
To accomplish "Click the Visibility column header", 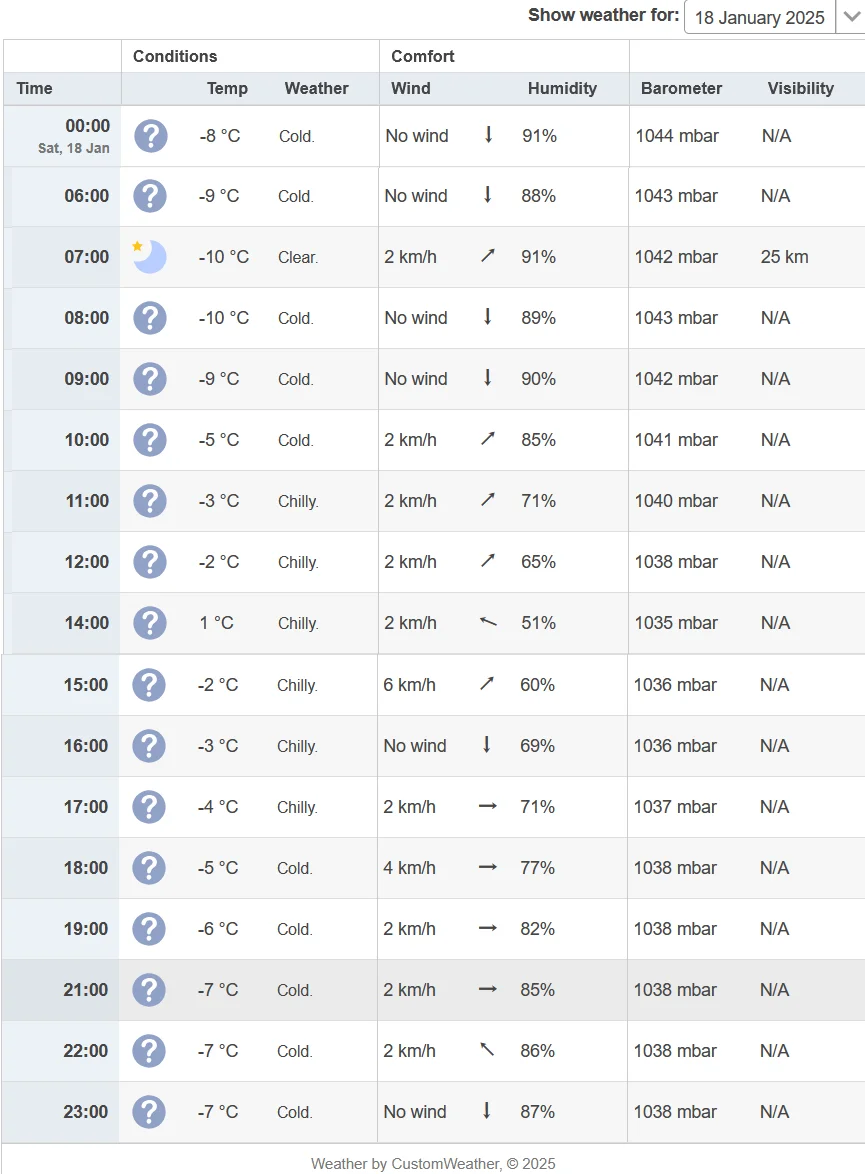I will [x=800, y=88].
